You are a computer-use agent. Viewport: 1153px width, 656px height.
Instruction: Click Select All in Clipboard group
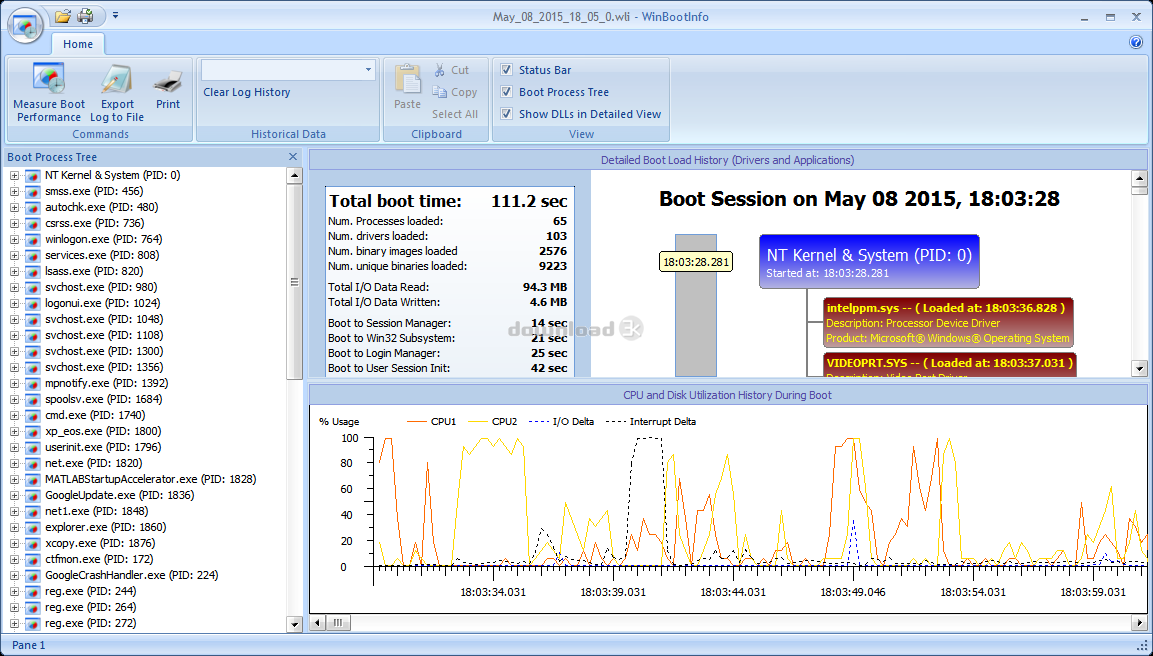coord(455,114)
